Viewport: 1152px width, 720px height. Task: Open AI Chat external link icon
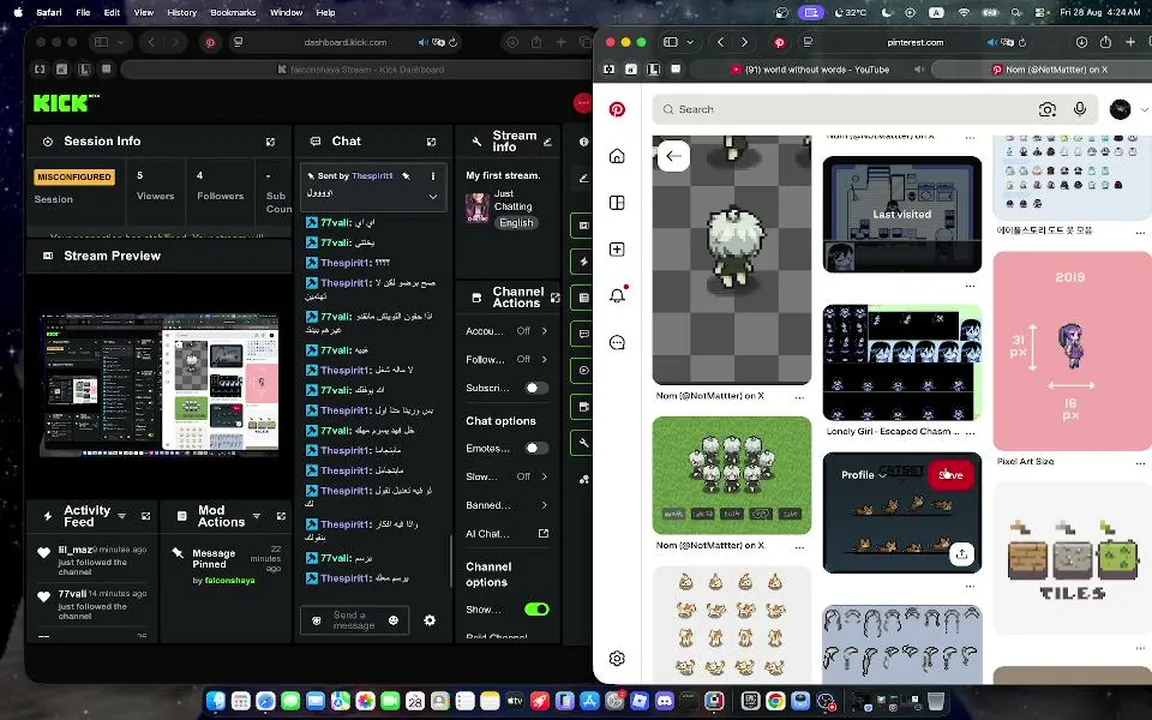click(x=543, y=533)
